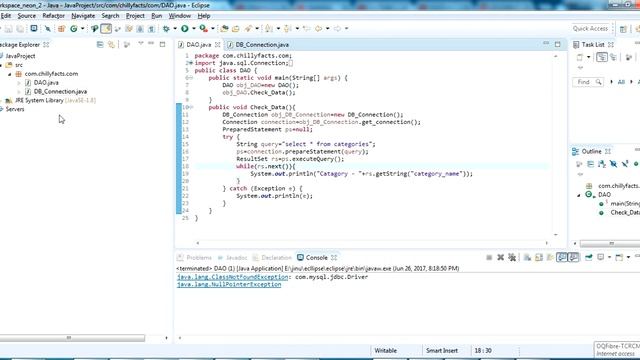Open New Java Package toolbar icon

coord(62,29)
